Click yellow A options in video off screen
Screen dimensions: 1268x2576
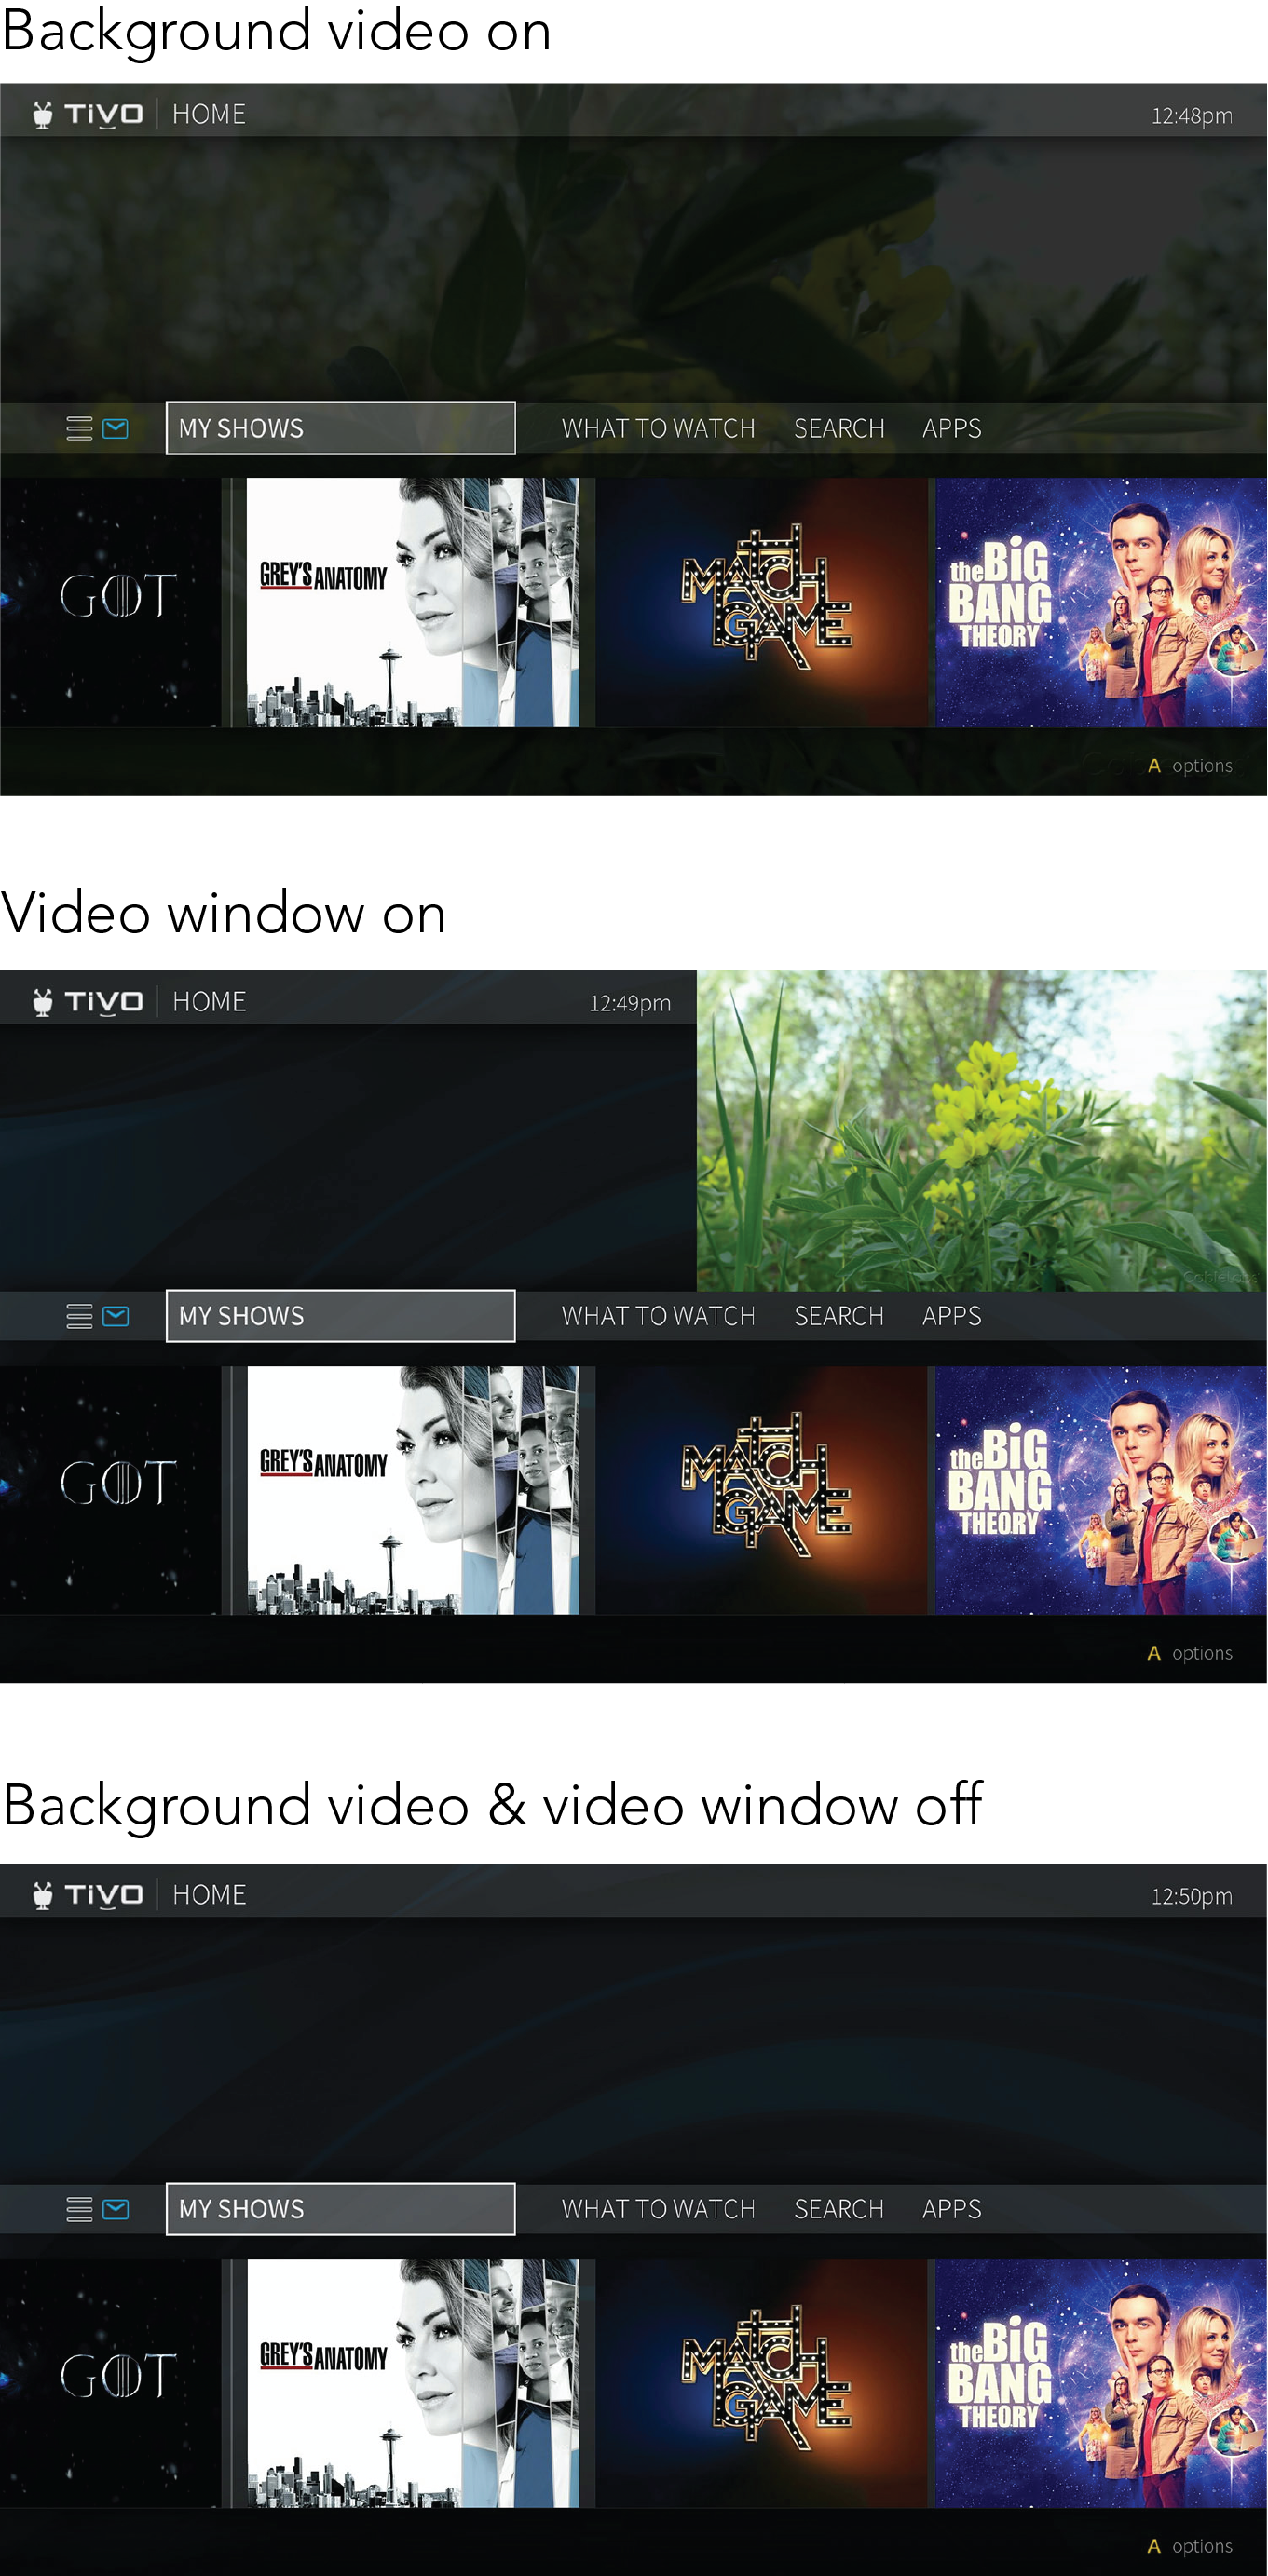[x=1190, y=2546]
